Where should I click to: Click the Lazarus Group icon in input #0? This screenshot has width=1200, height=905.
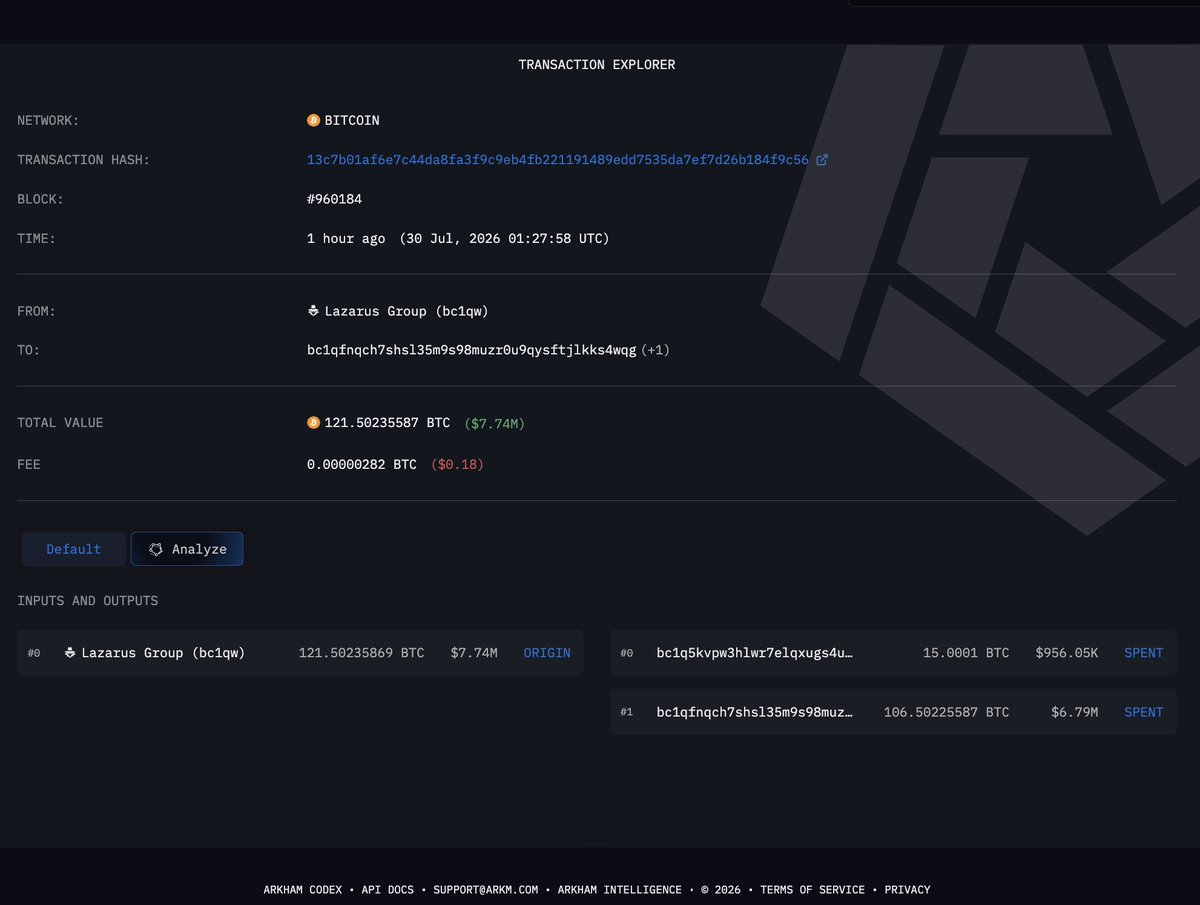70,653
